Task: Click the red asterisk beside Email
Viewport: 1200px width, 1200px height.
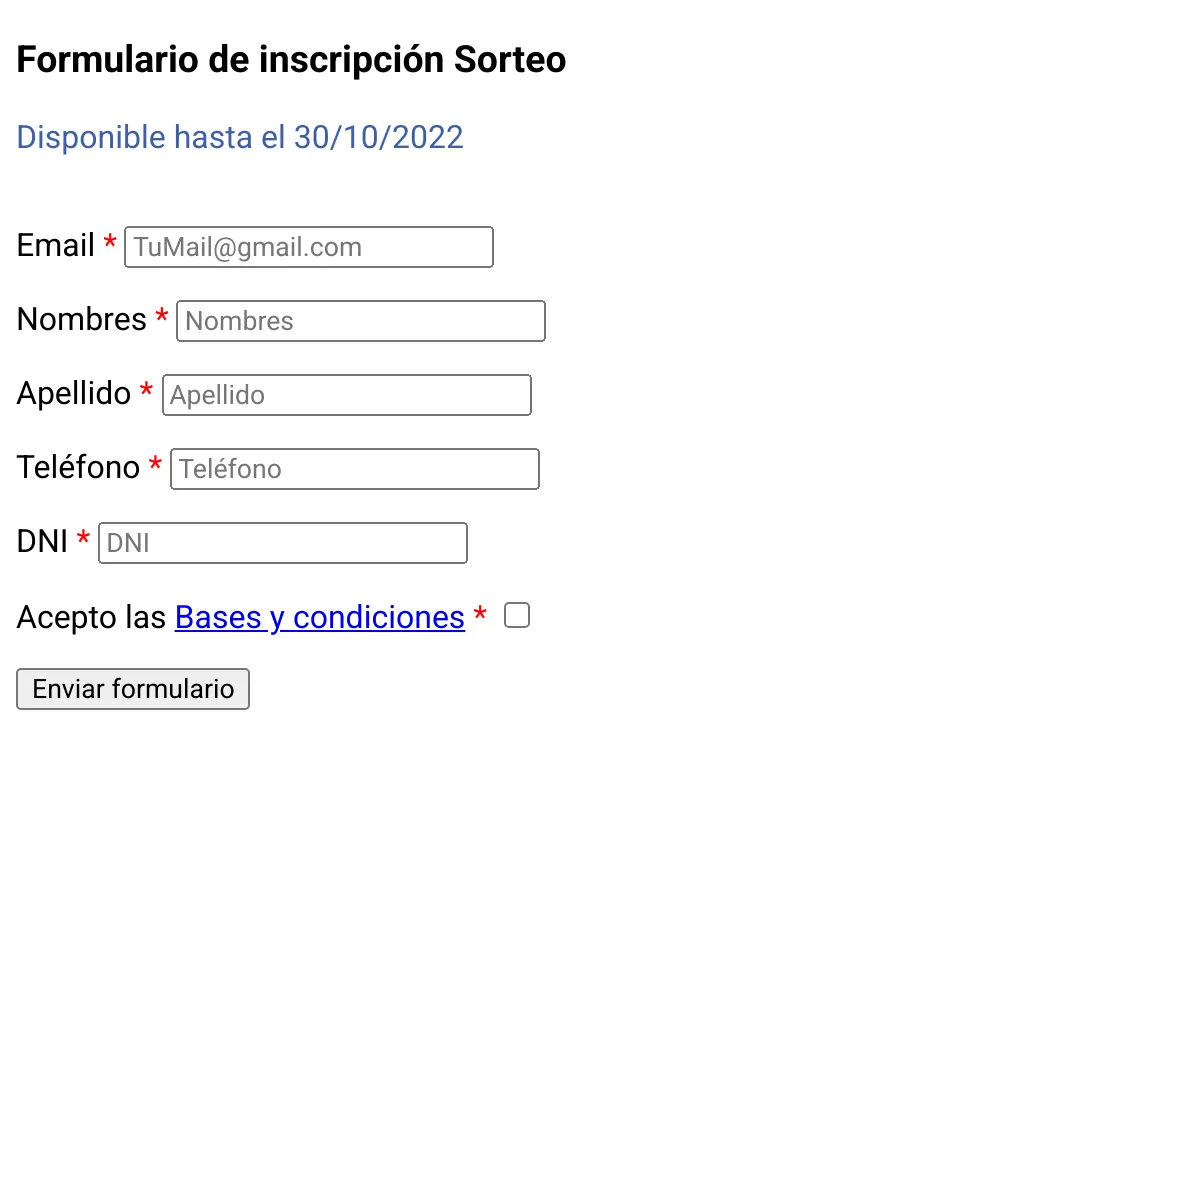Action: tap(110, 242)
